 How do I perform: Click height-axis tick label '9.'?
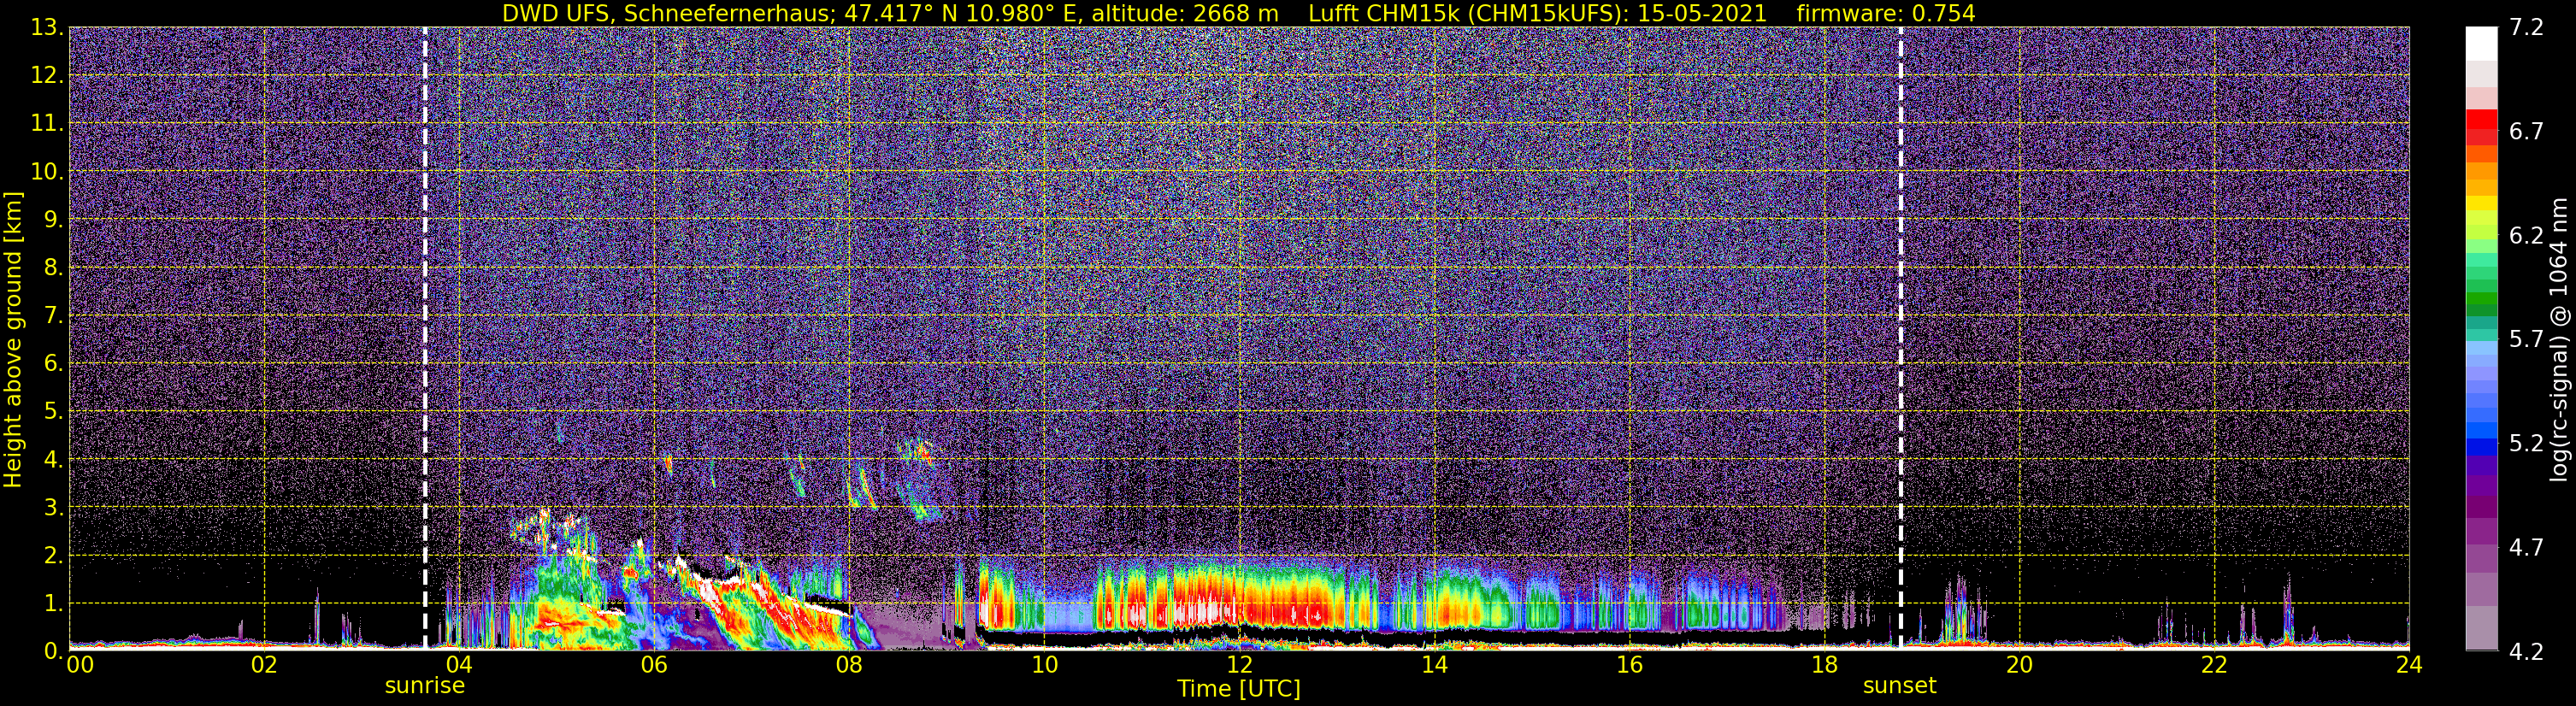tap(54, 220)
